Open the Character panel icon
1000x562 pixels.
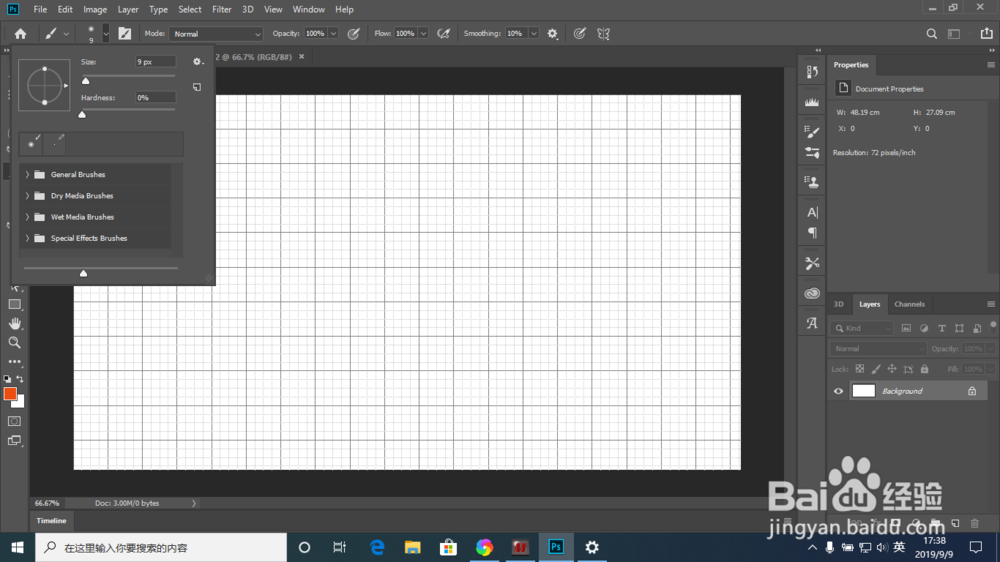point(812,212)
